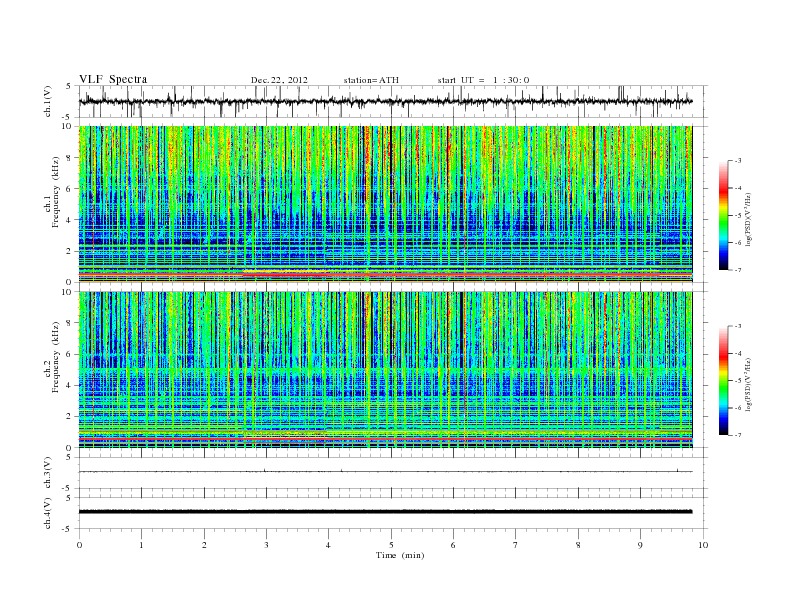
Task: Click the "Time (min)" axis title
Action: point(400,555)
